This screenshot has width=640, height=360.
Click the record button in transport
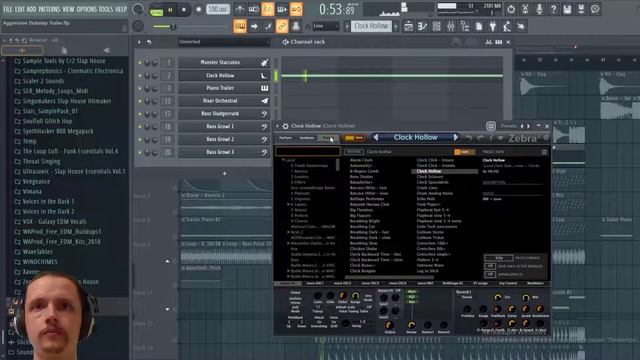point(198,9)
